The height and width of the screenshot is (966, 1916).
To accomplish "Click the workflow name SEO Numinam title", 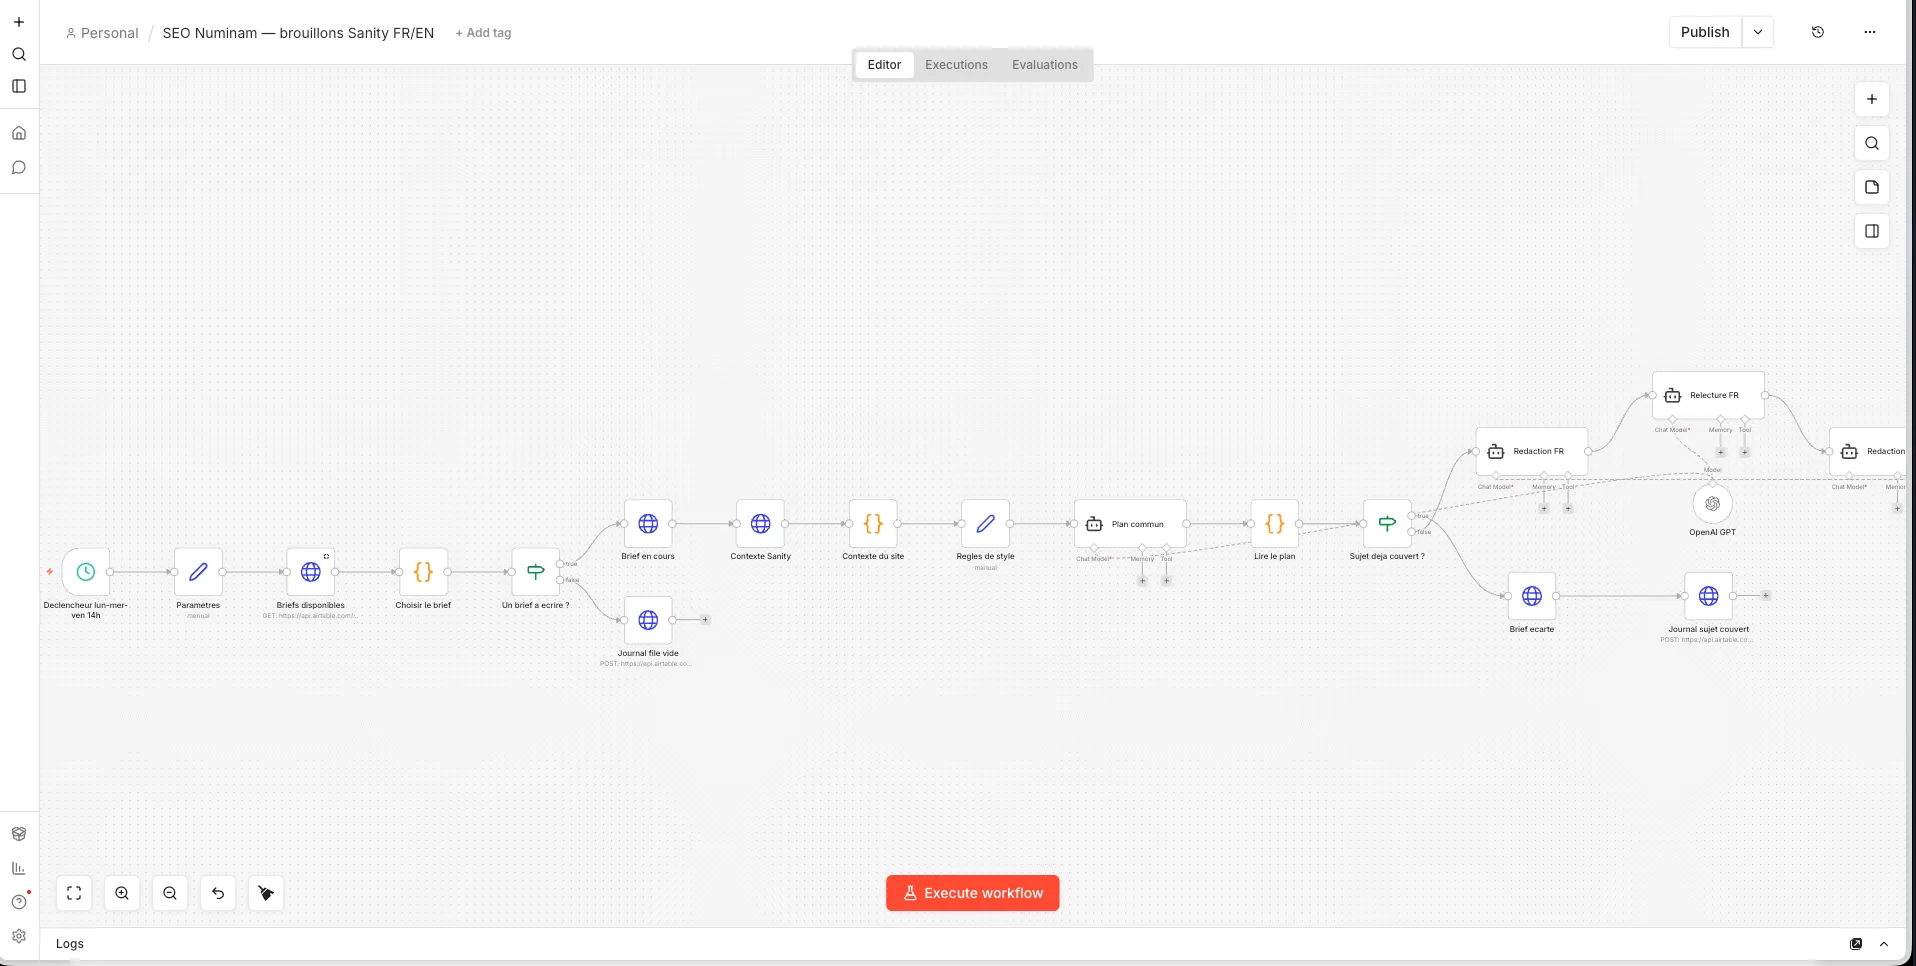I will coord(298,33).
